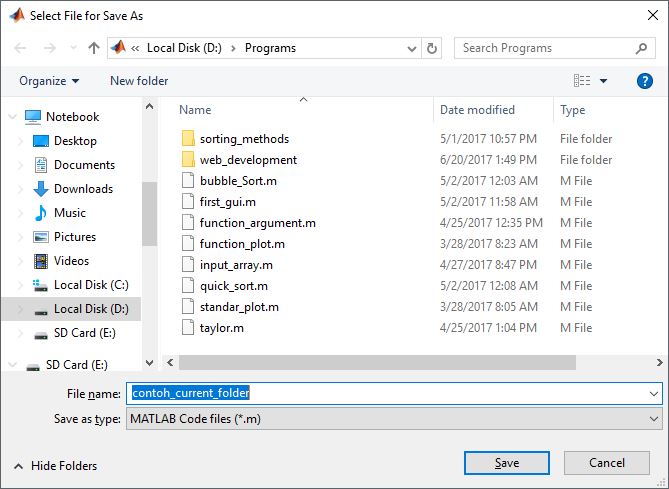This screenshot has height=489, width=669.
Task: Click the view layout icon
Action: click(x=582, y=81)
